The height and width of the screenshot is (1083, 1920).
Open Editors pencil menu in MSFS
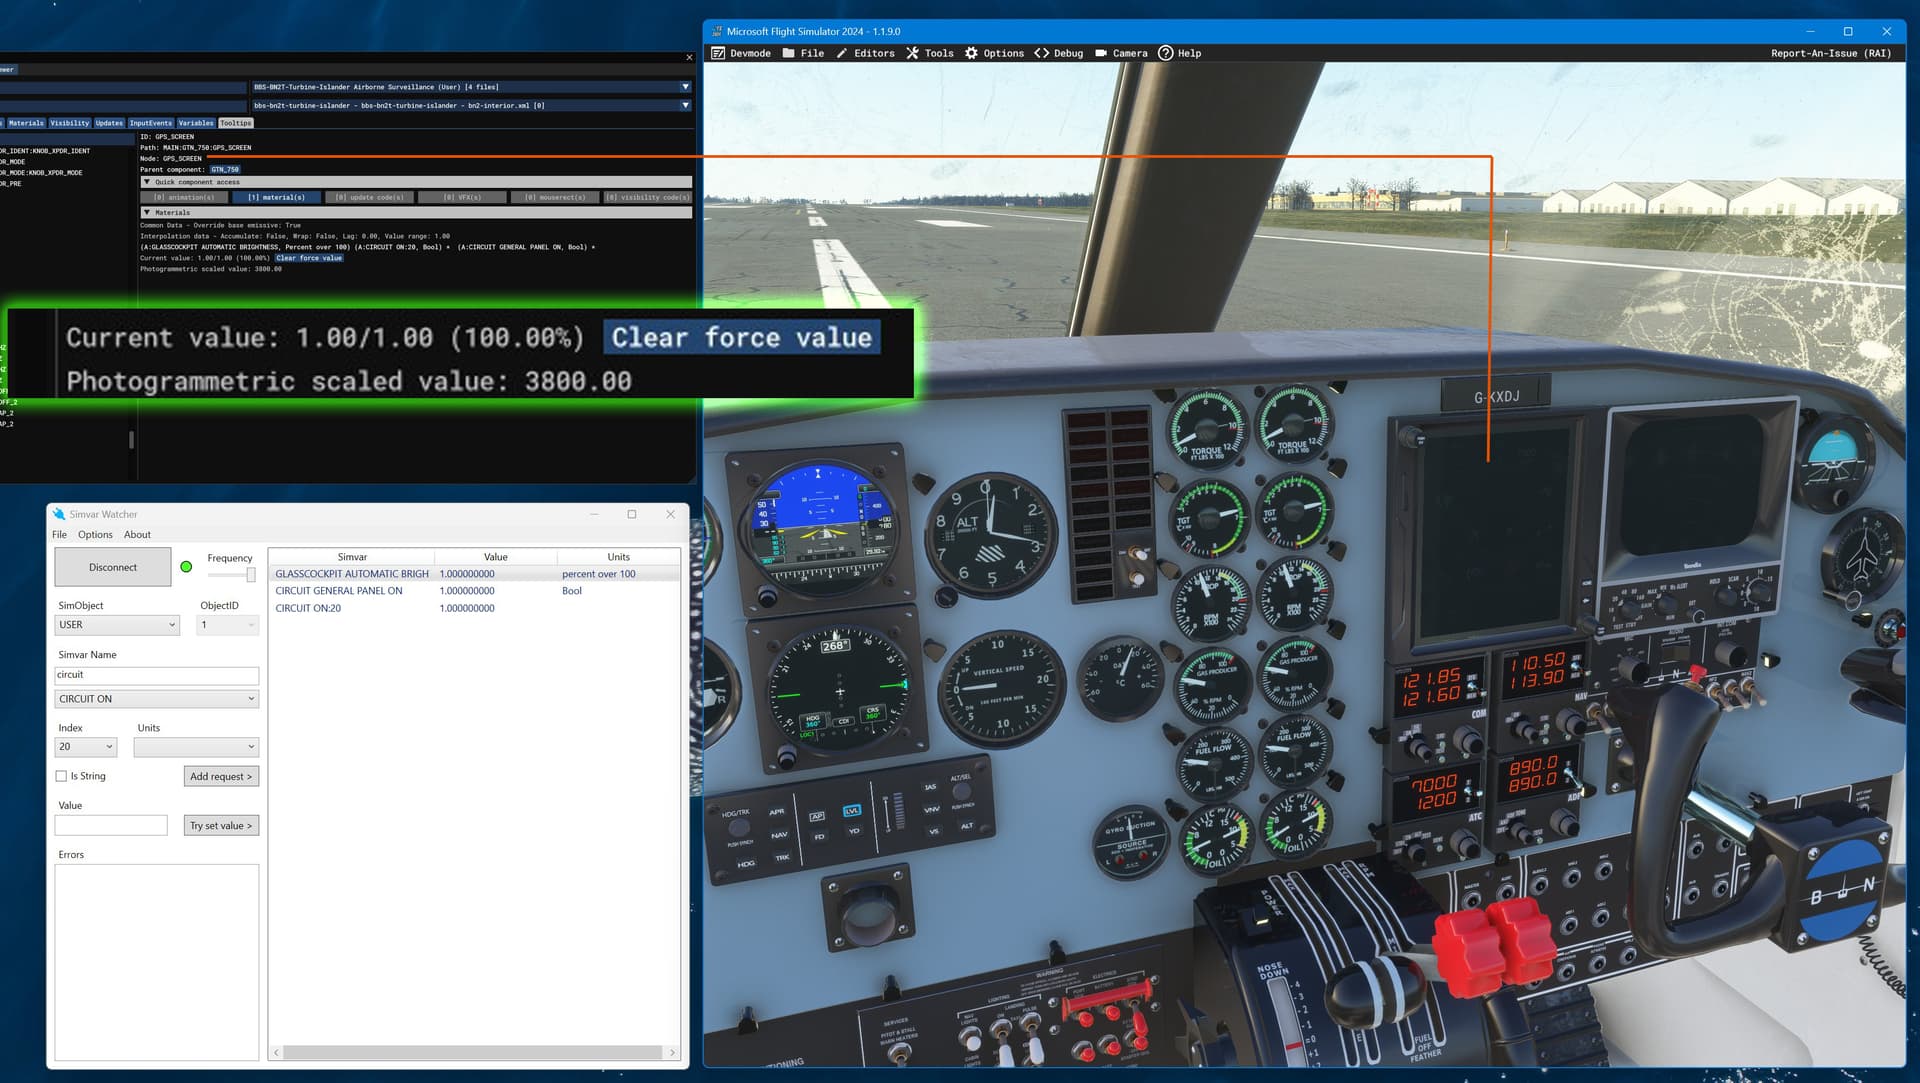[865, 53]
